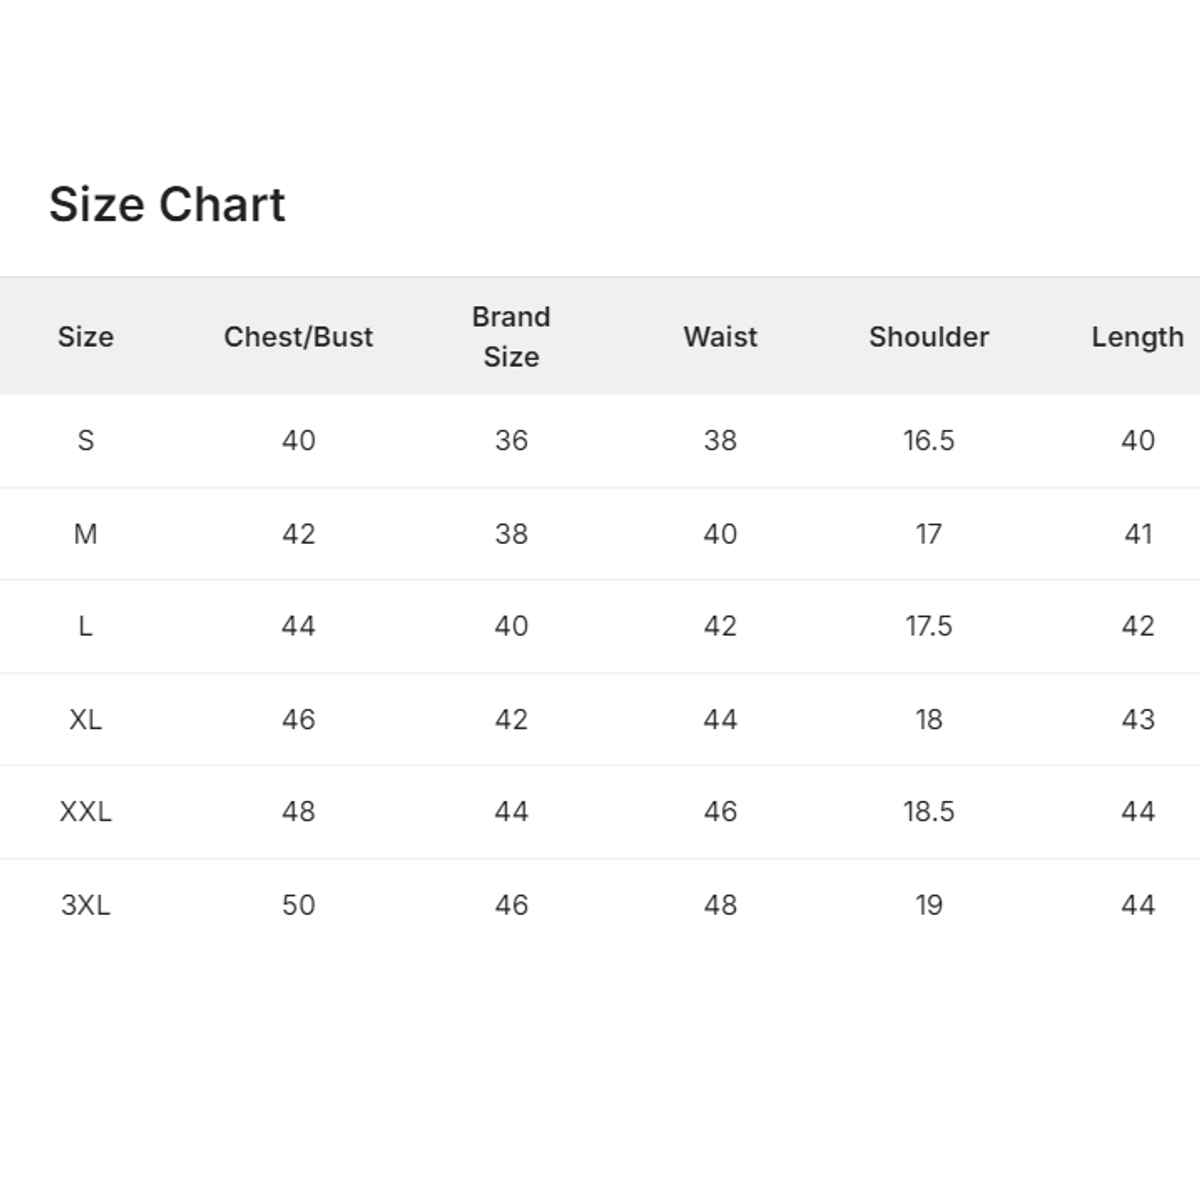Select the Size column header
Image resolution: width=1200 pixels, height=1200 pixels.
tap(85, 337)
